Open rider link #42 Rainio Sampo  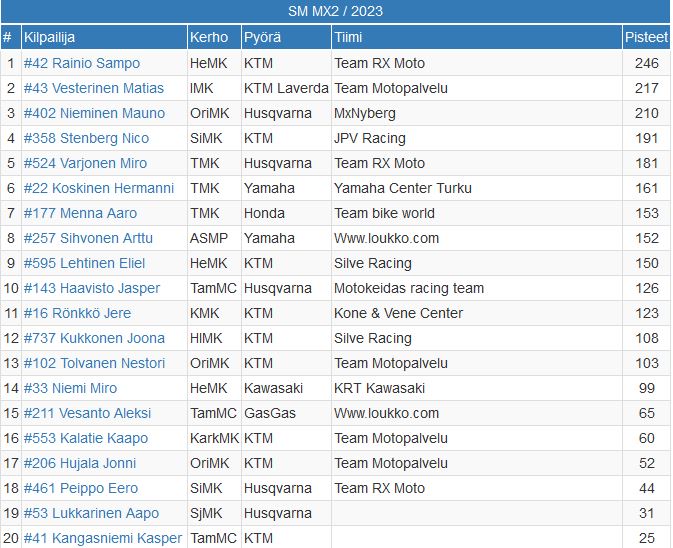point(82,63)
